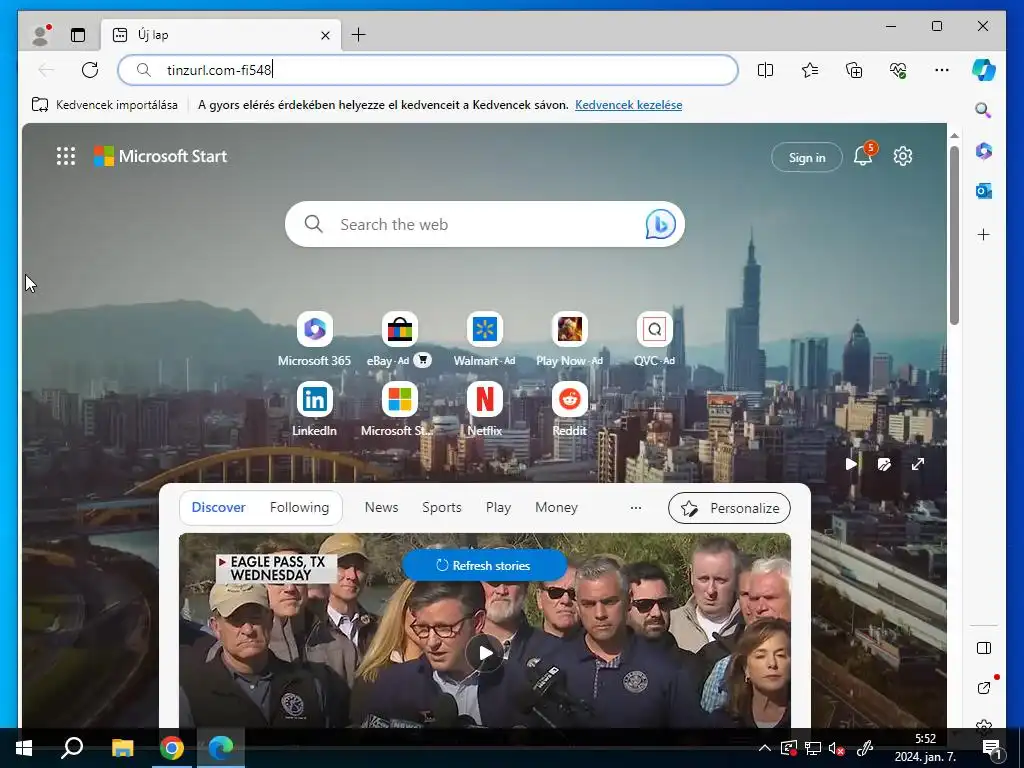Open the sidebar search icon
Screen dimensions: 1024x768
pyautogui.click(x=984, y=110)
